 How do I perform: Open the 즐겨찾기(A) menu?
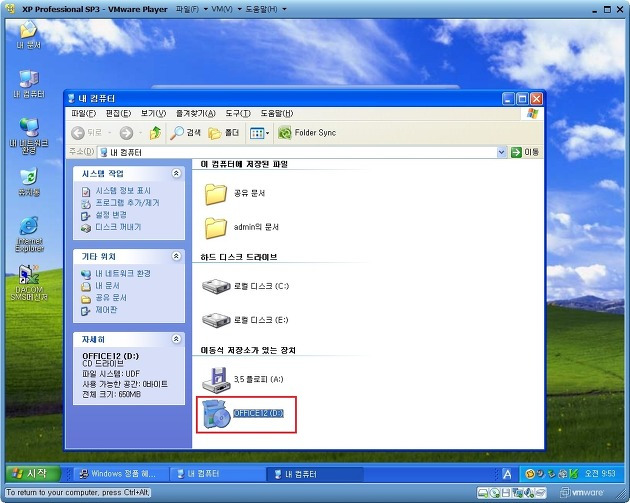196,114
